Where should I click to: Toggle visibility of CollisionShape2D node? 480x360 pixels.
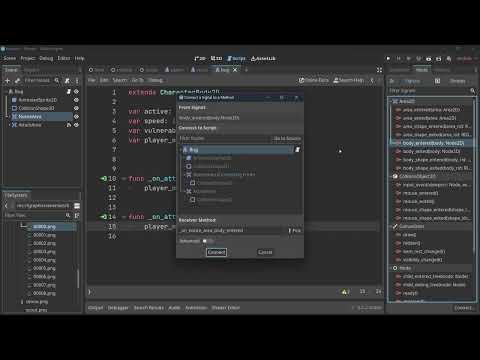pos(76,108)
